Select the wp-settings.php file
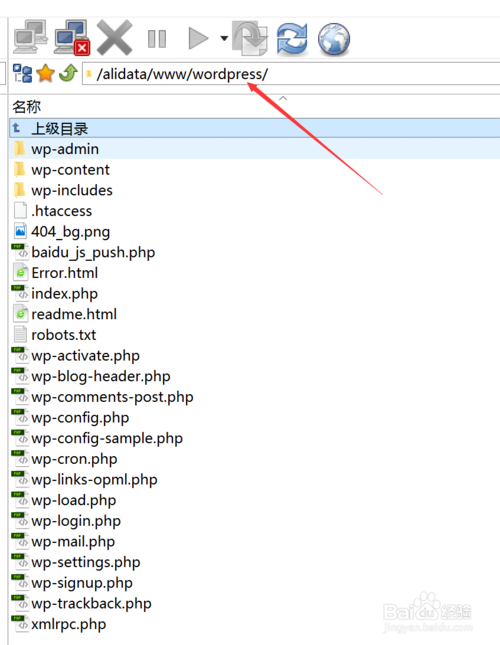Image resolution: width=500 pixels, height=645 pixels. coord(86,562)
